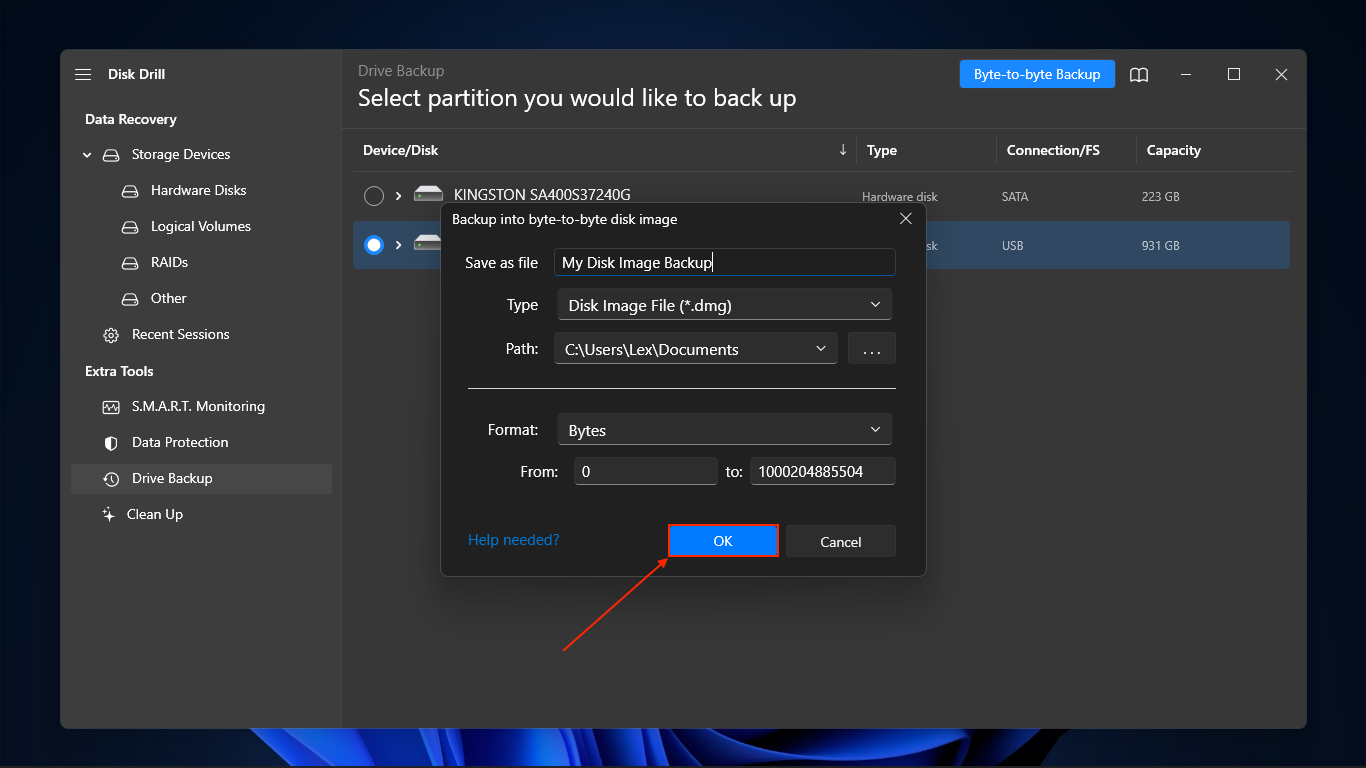The width and height of the screenshot is (1366, 768).
Task: Sort by the Connection/FS column header
Action: point(1053,150)
